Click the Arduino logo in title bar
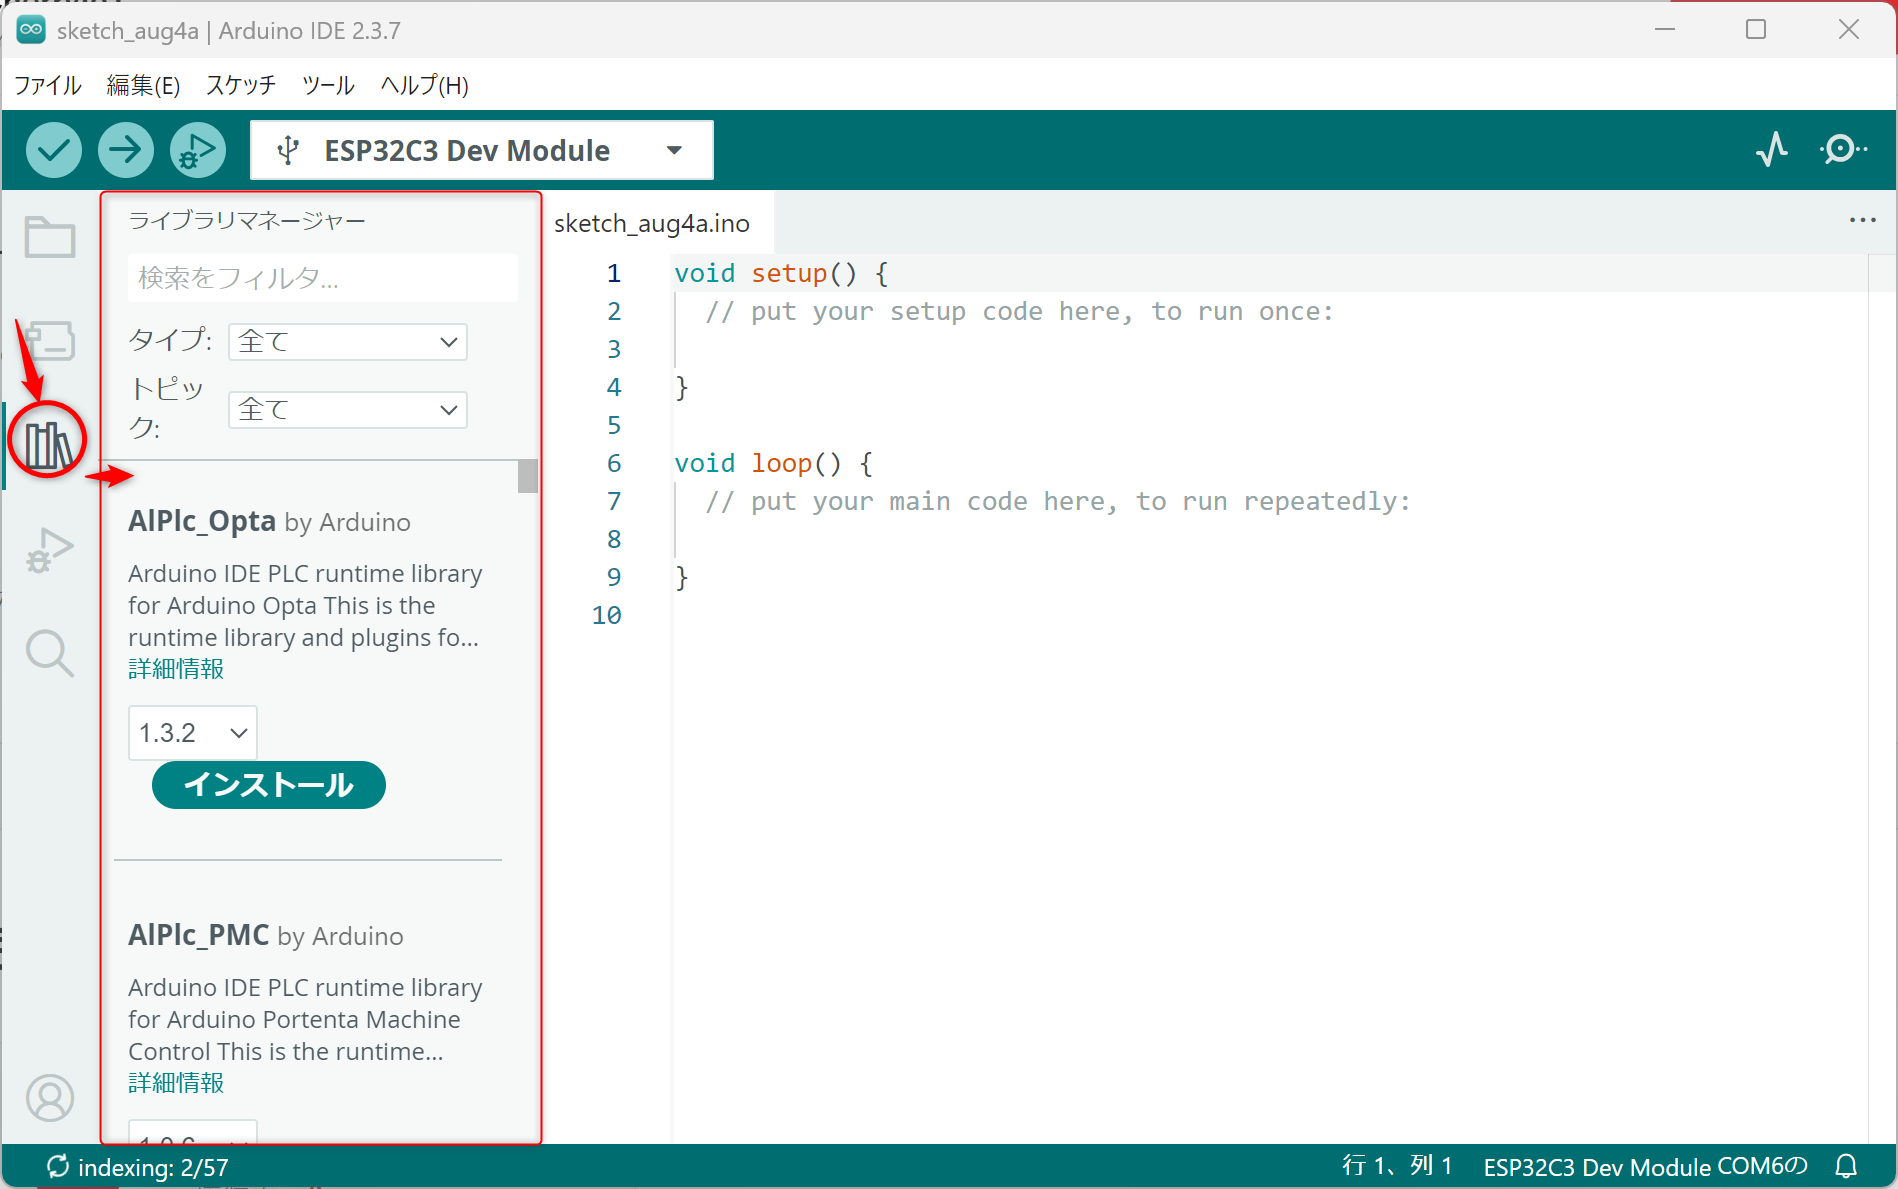 [31, 30]
